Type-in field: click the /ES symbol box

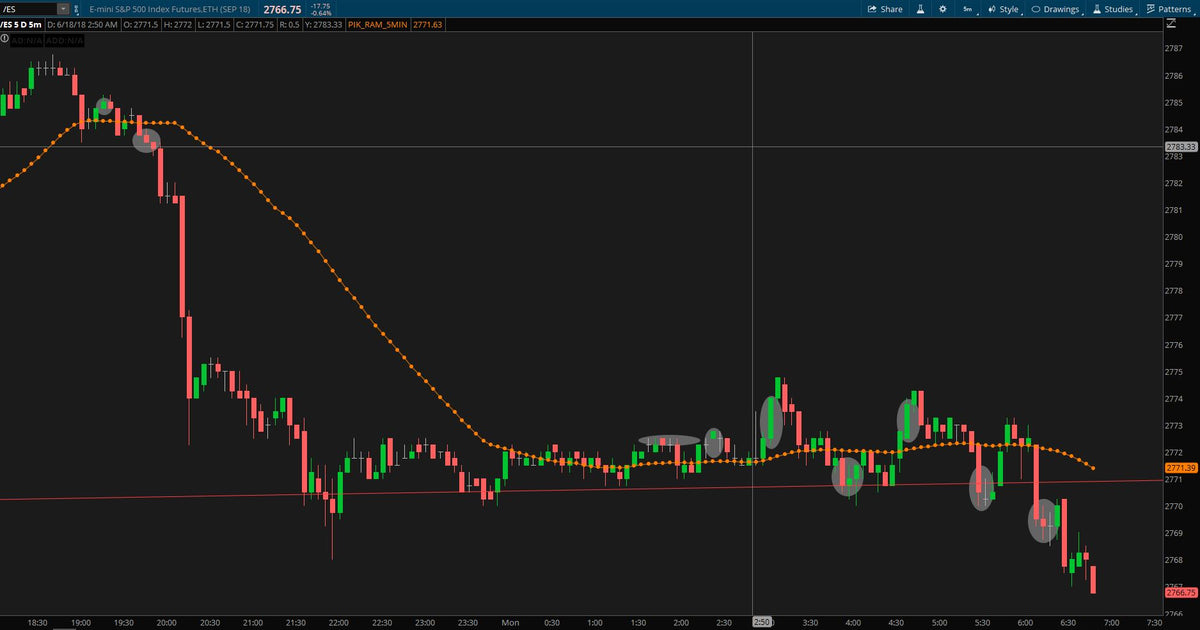pos(29,9)
